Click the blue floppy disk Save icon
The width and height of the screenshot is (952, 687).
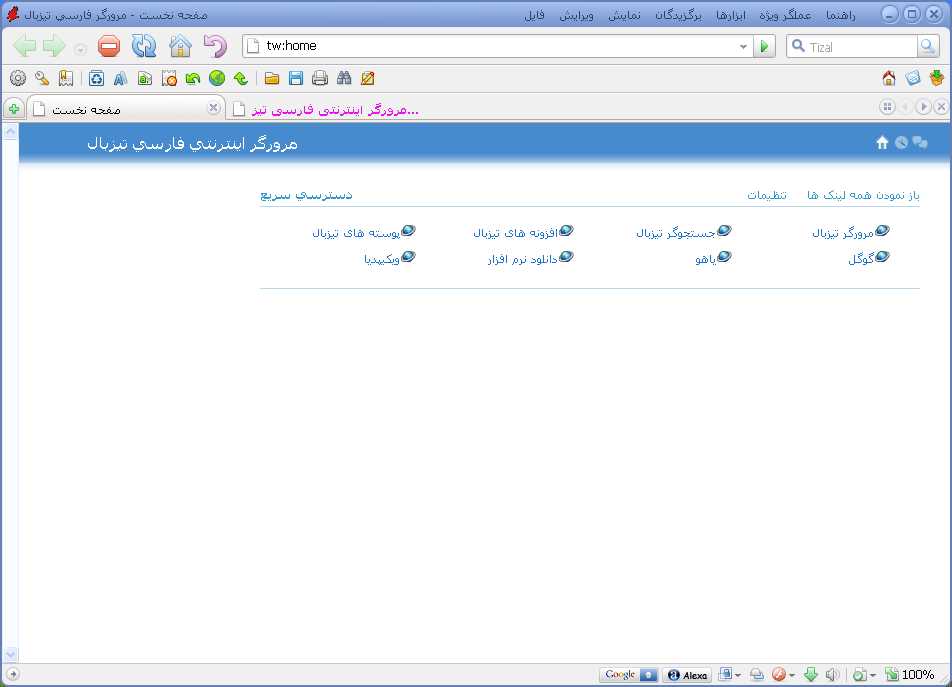point(296,78)
